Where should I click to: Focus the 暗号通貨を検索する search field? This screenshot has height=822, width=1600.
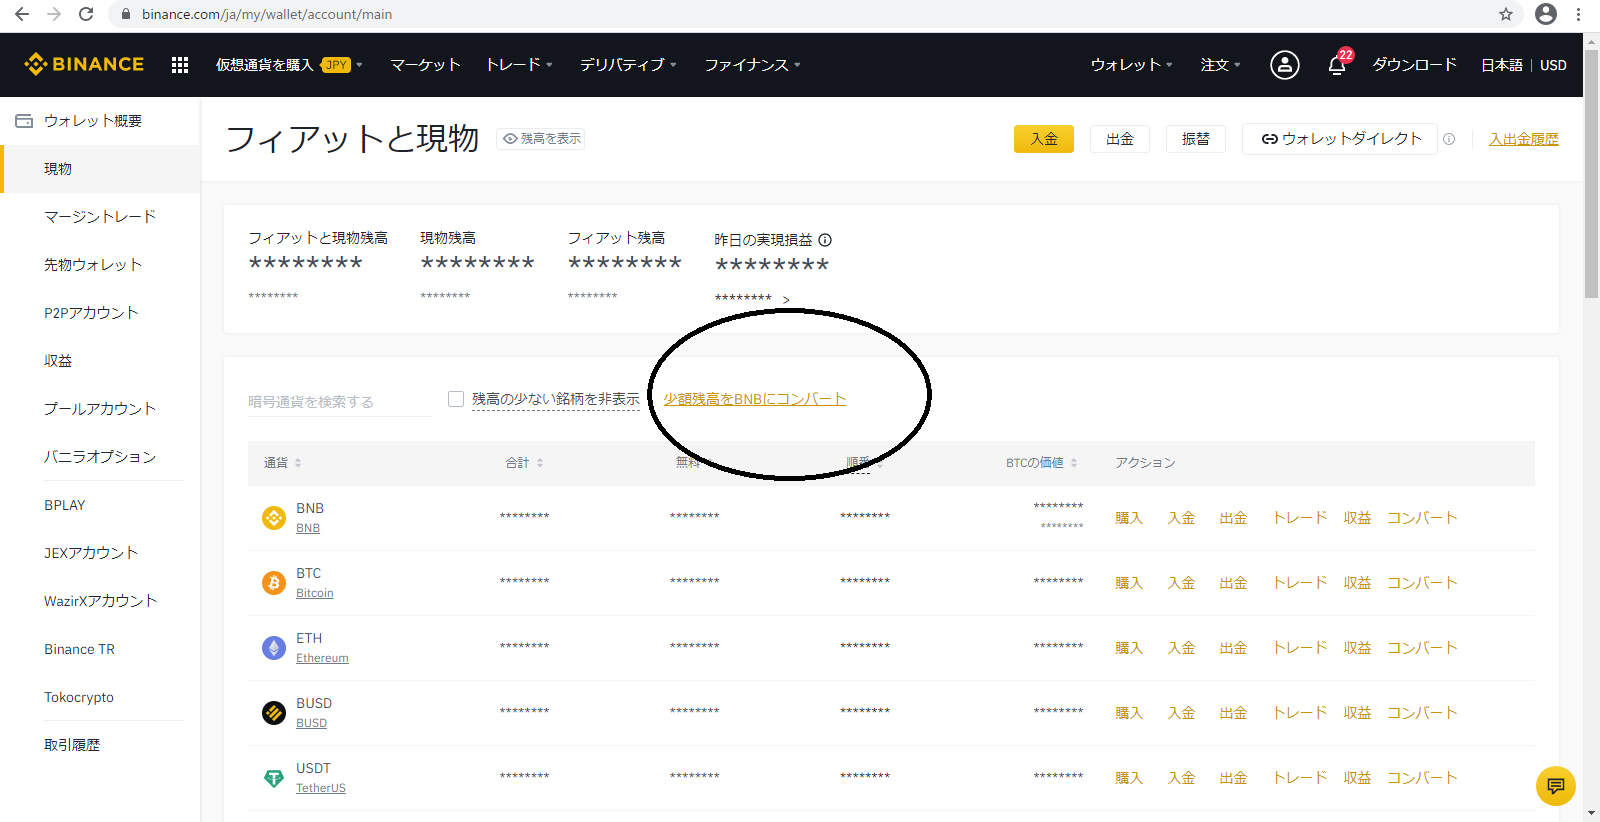[338, 402]
